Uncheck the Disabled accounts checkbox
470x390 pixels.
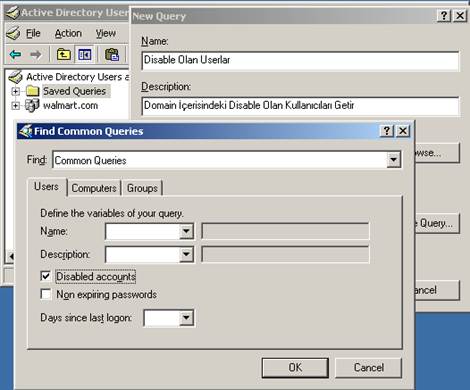(x=46, y=276)
